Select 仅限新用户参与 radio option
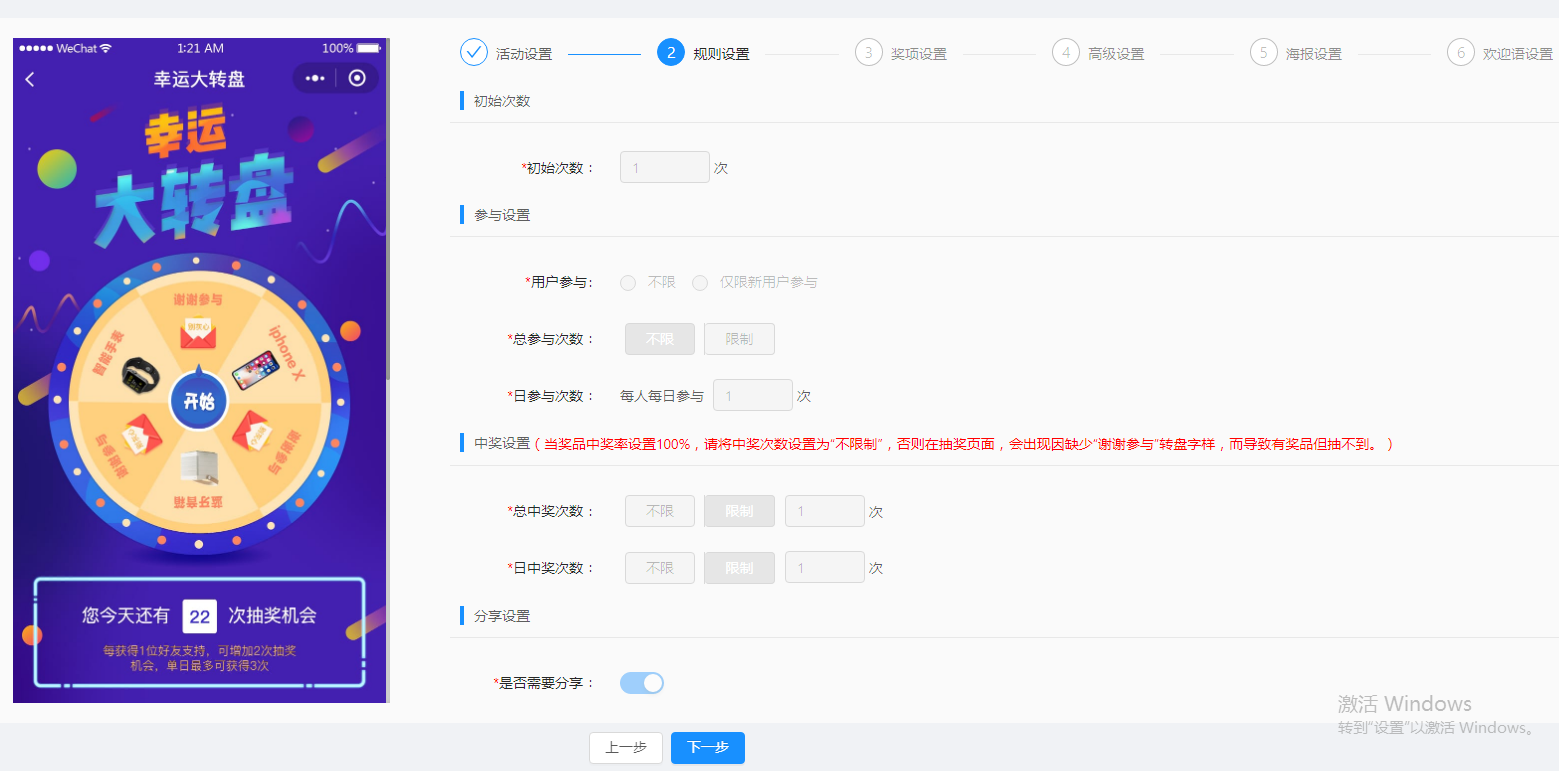 tap(700, 283)
